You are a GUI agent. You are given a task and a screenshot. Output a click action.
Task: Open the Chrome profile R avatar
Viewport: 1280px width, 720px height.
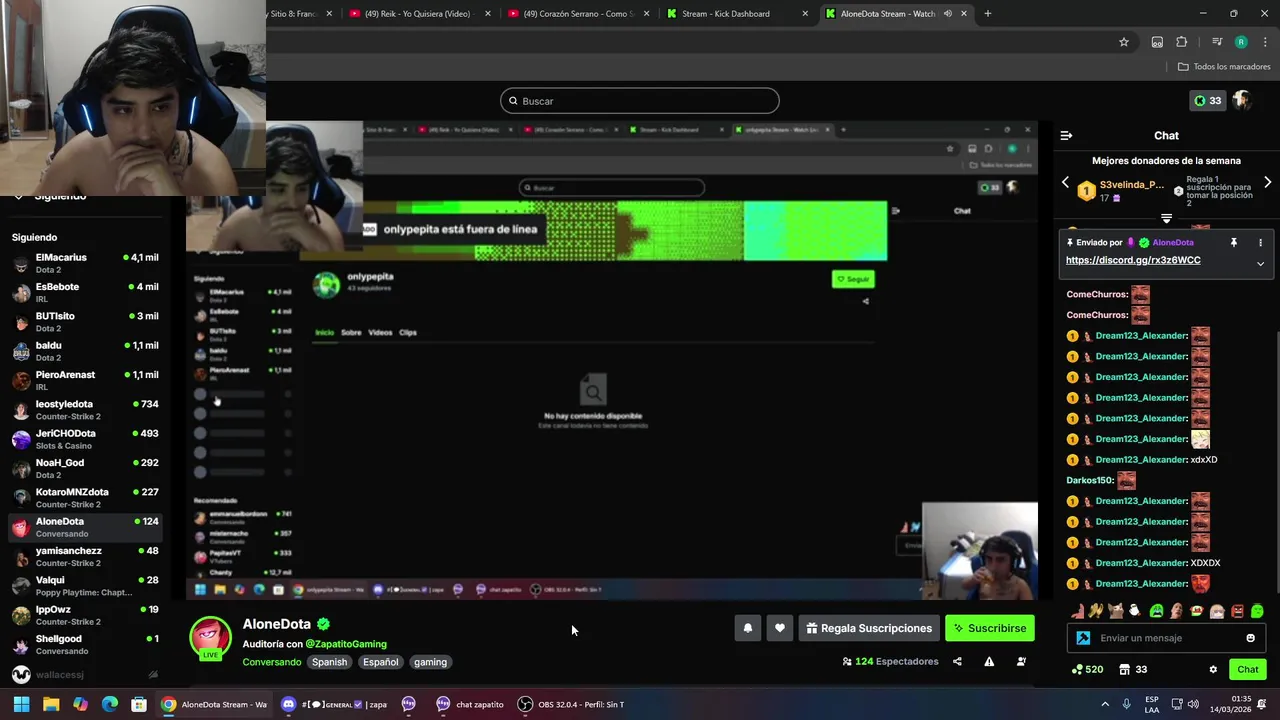[x=1241, y=42]
